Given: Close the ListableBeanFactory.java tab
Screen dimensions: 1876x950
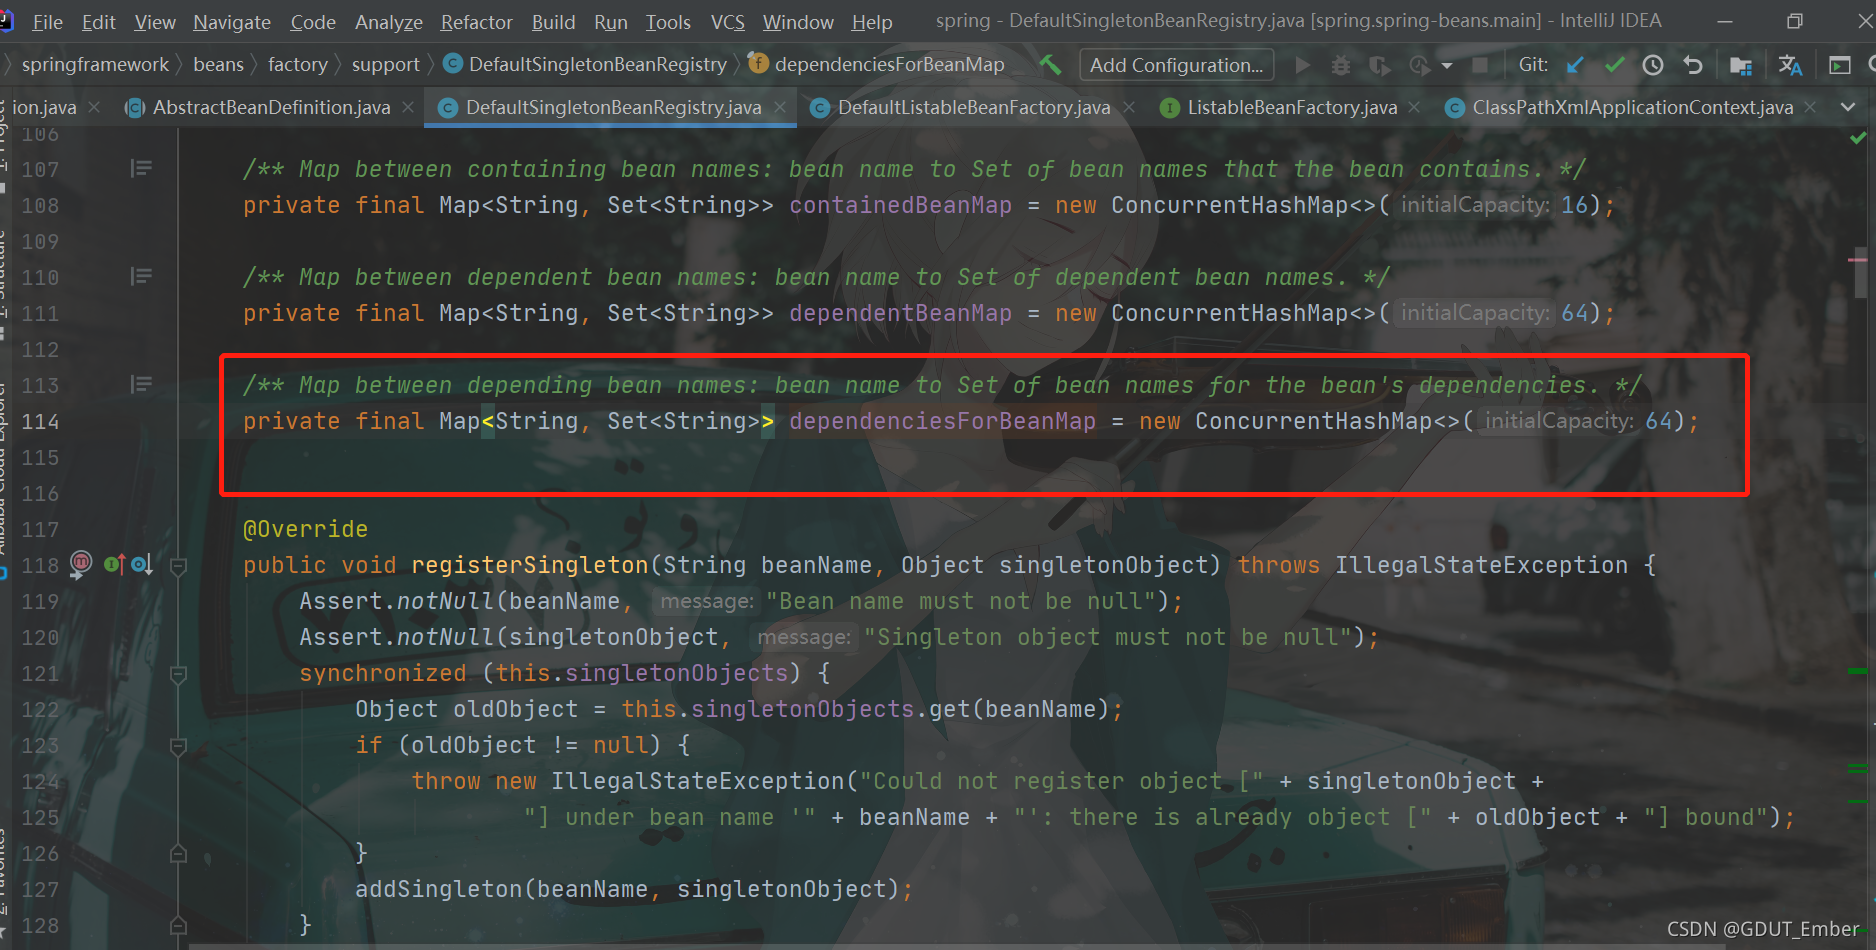Looking at the screenshot, I should [x=1414, y=107].
